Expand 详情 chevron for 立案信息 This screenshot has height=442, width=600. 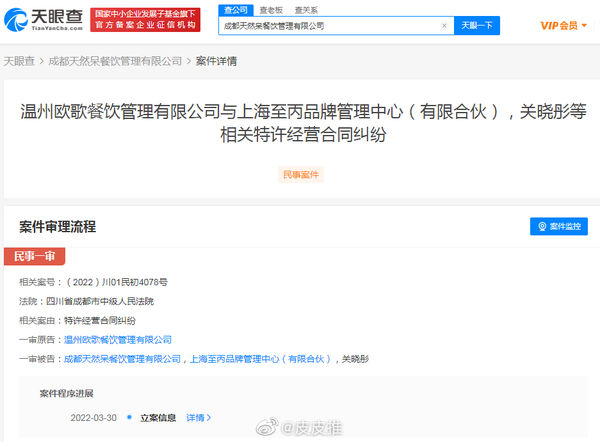coord(208,417)
